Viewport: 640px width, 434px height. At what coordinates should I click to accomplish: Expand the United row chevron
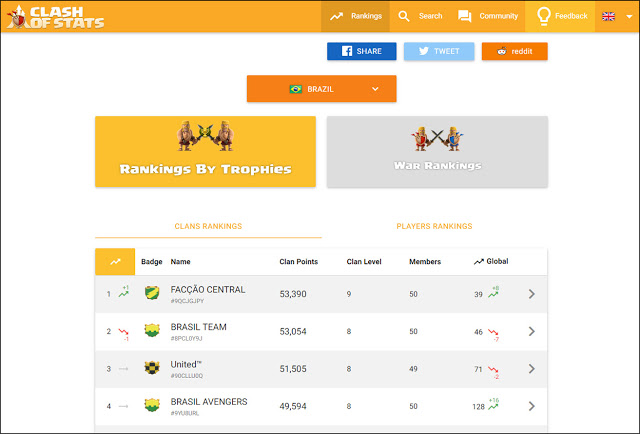coord(531,369)
